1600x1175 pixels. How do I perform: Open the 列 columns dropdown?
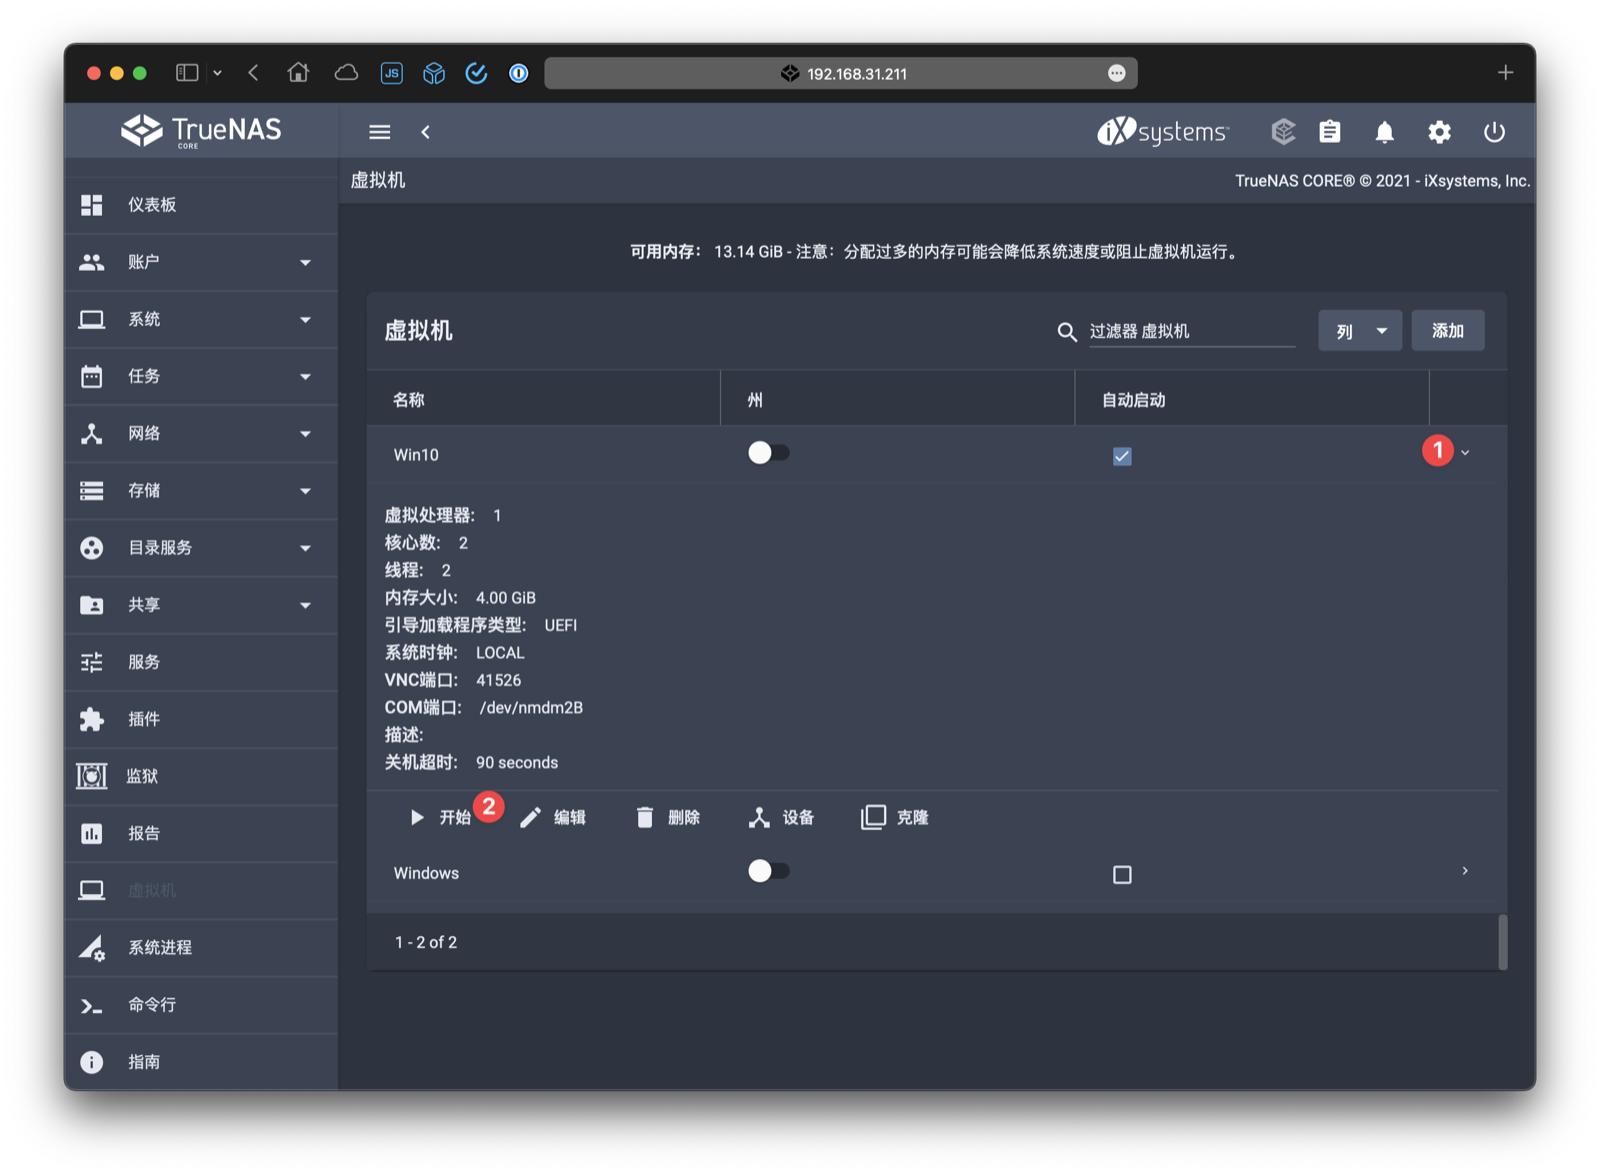click(x=1359, y=330)
